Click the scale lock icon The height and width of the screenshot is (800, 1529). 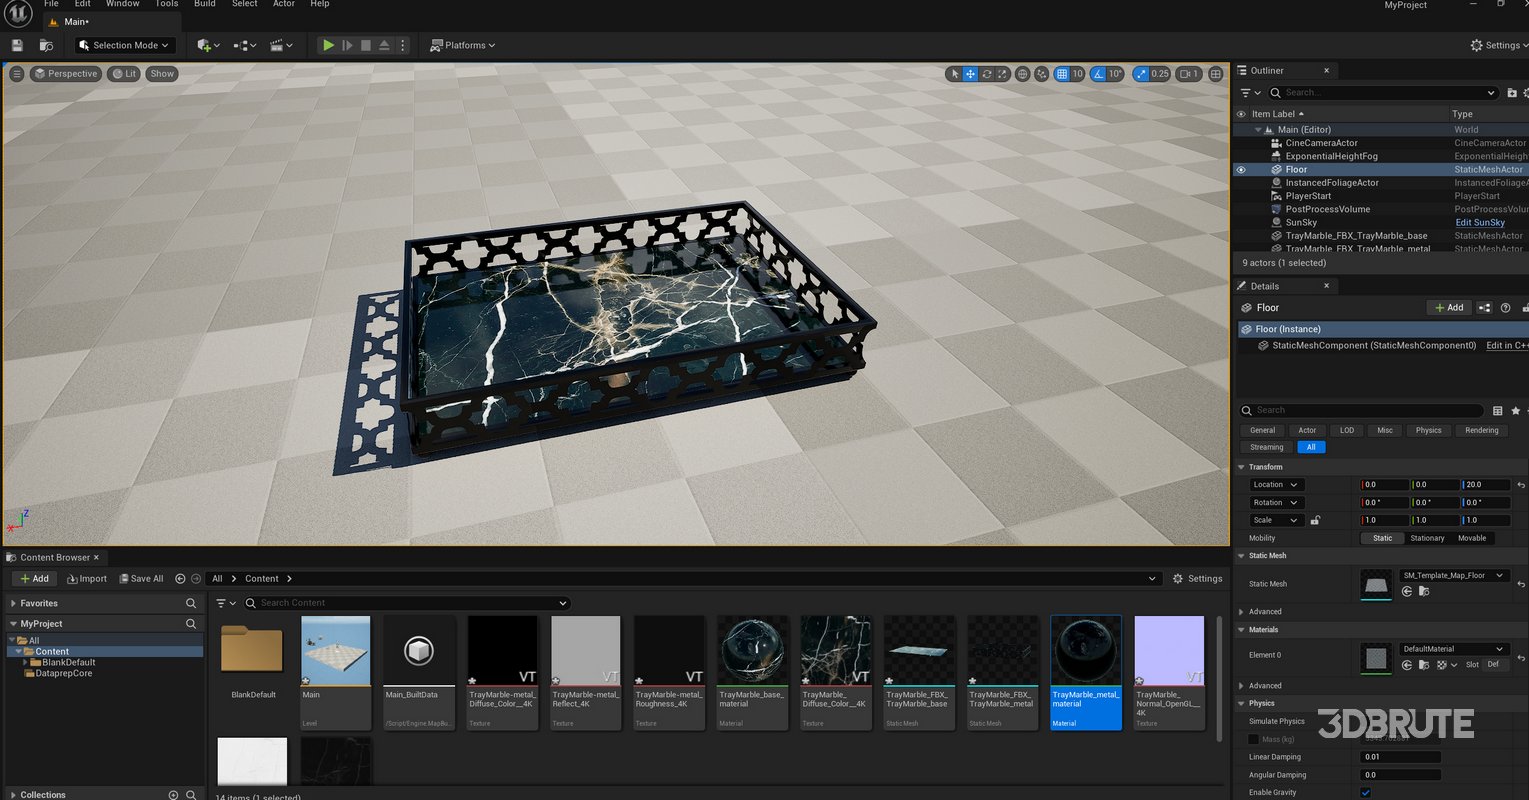[1315, 520]
